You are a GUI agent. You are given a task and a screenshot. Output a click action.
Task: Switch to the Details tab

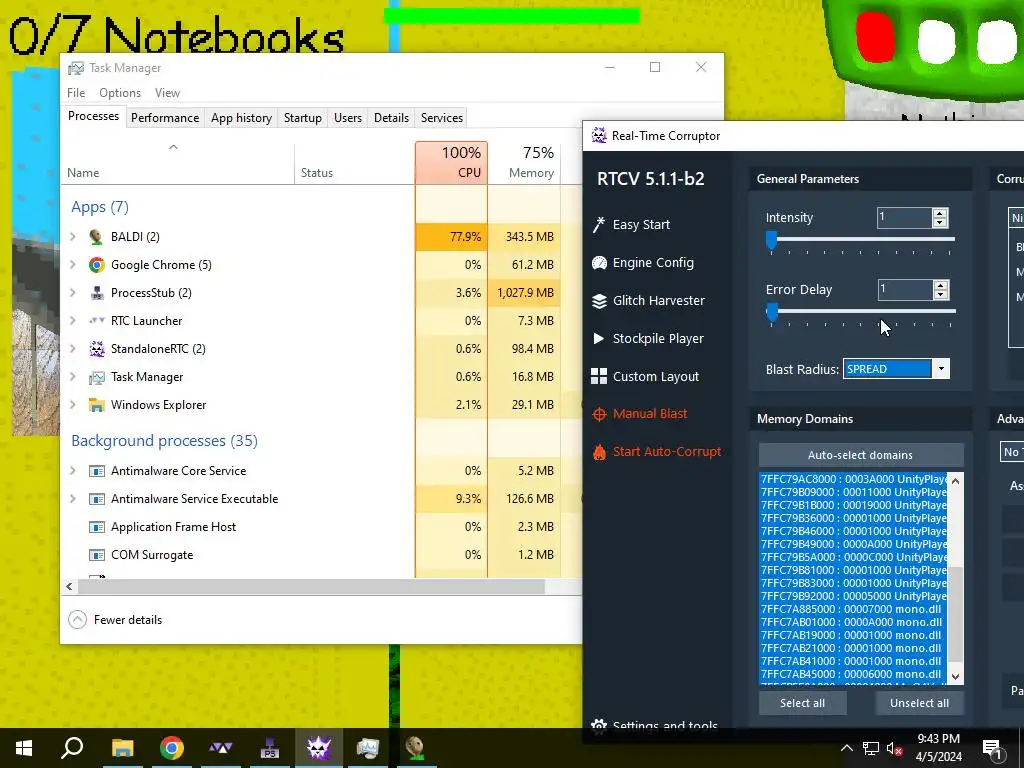coord(391,118)
